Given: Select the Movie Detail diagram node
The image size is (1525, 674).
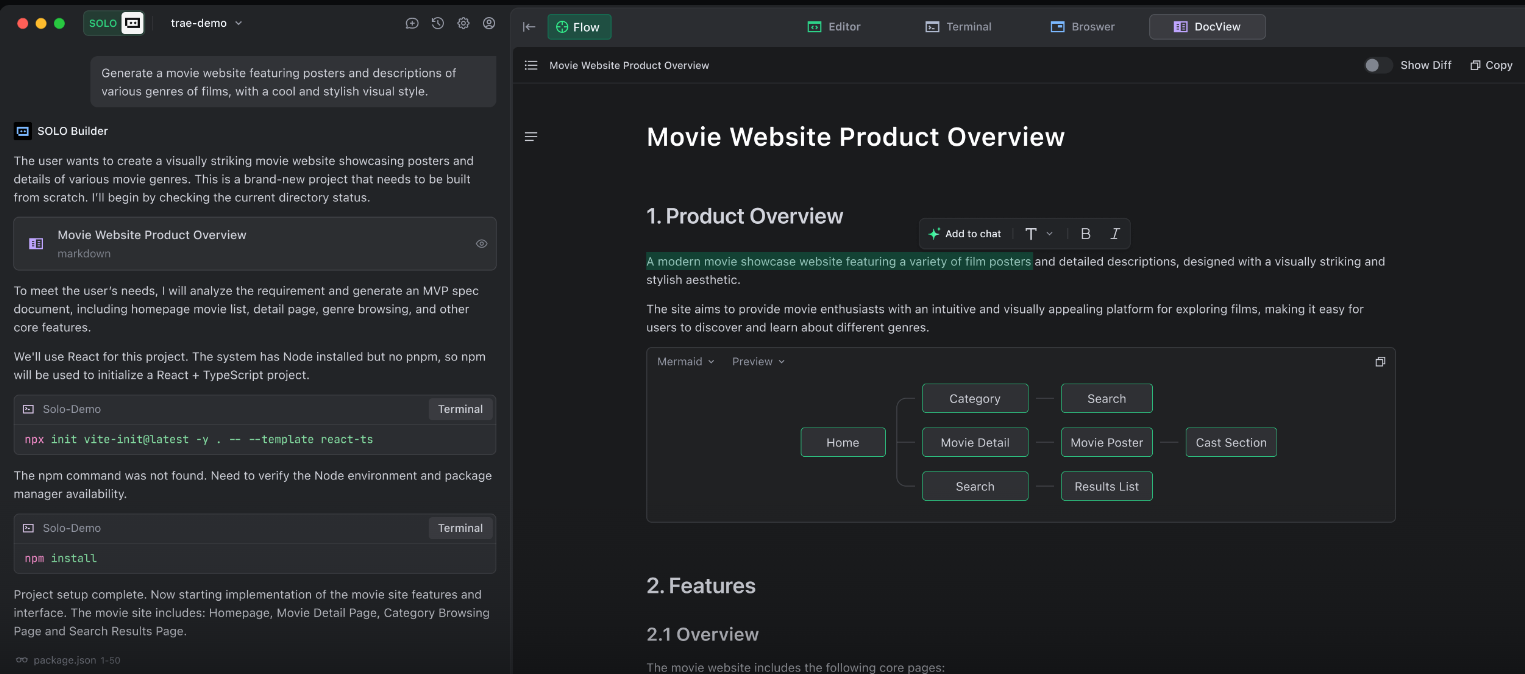Looking at the screenshot, I should 974,442.
